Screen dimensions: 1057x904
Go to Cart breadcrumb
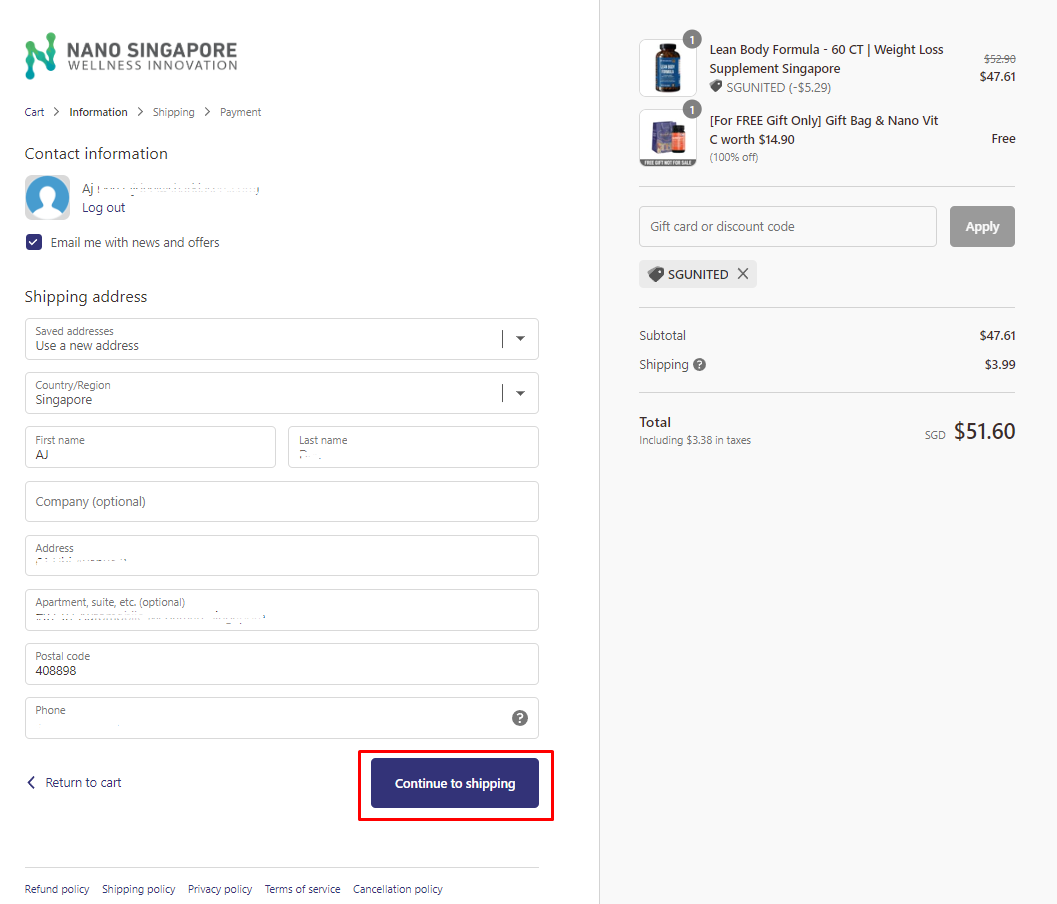tap(34, 112)
